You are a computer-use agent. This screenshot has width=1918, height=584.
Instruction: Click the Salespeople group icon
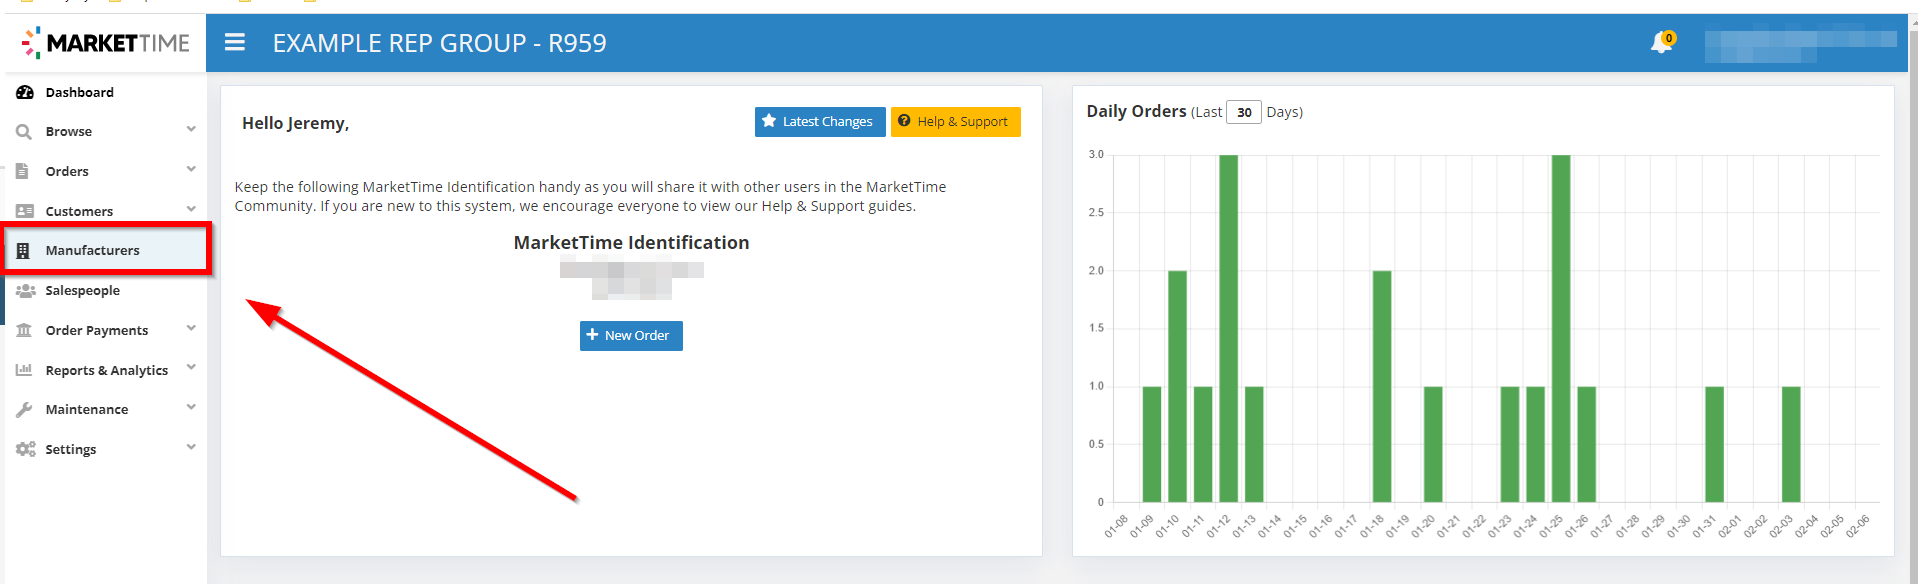coord(26,290)
